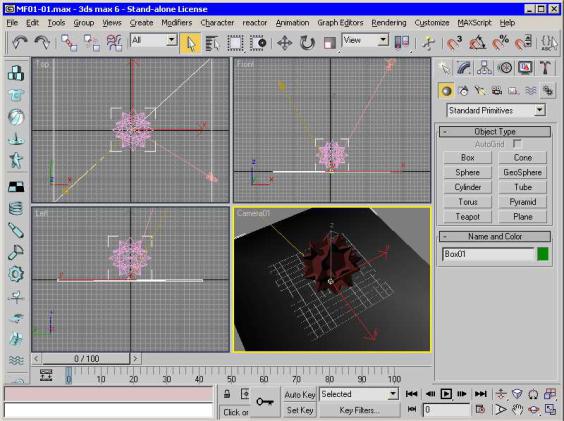The width and height of the screenshot is (564, 421).
Task: Click the Select and Manipulate icon
Action: [428, 43]
